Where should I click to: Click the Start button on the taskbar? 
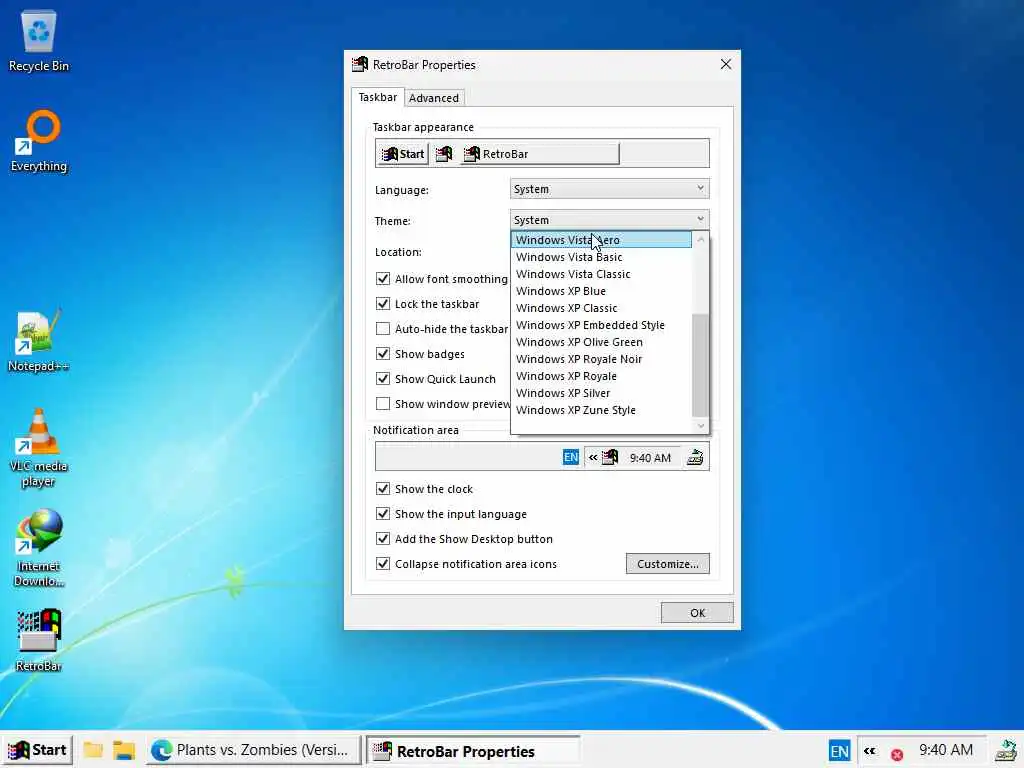37,750
